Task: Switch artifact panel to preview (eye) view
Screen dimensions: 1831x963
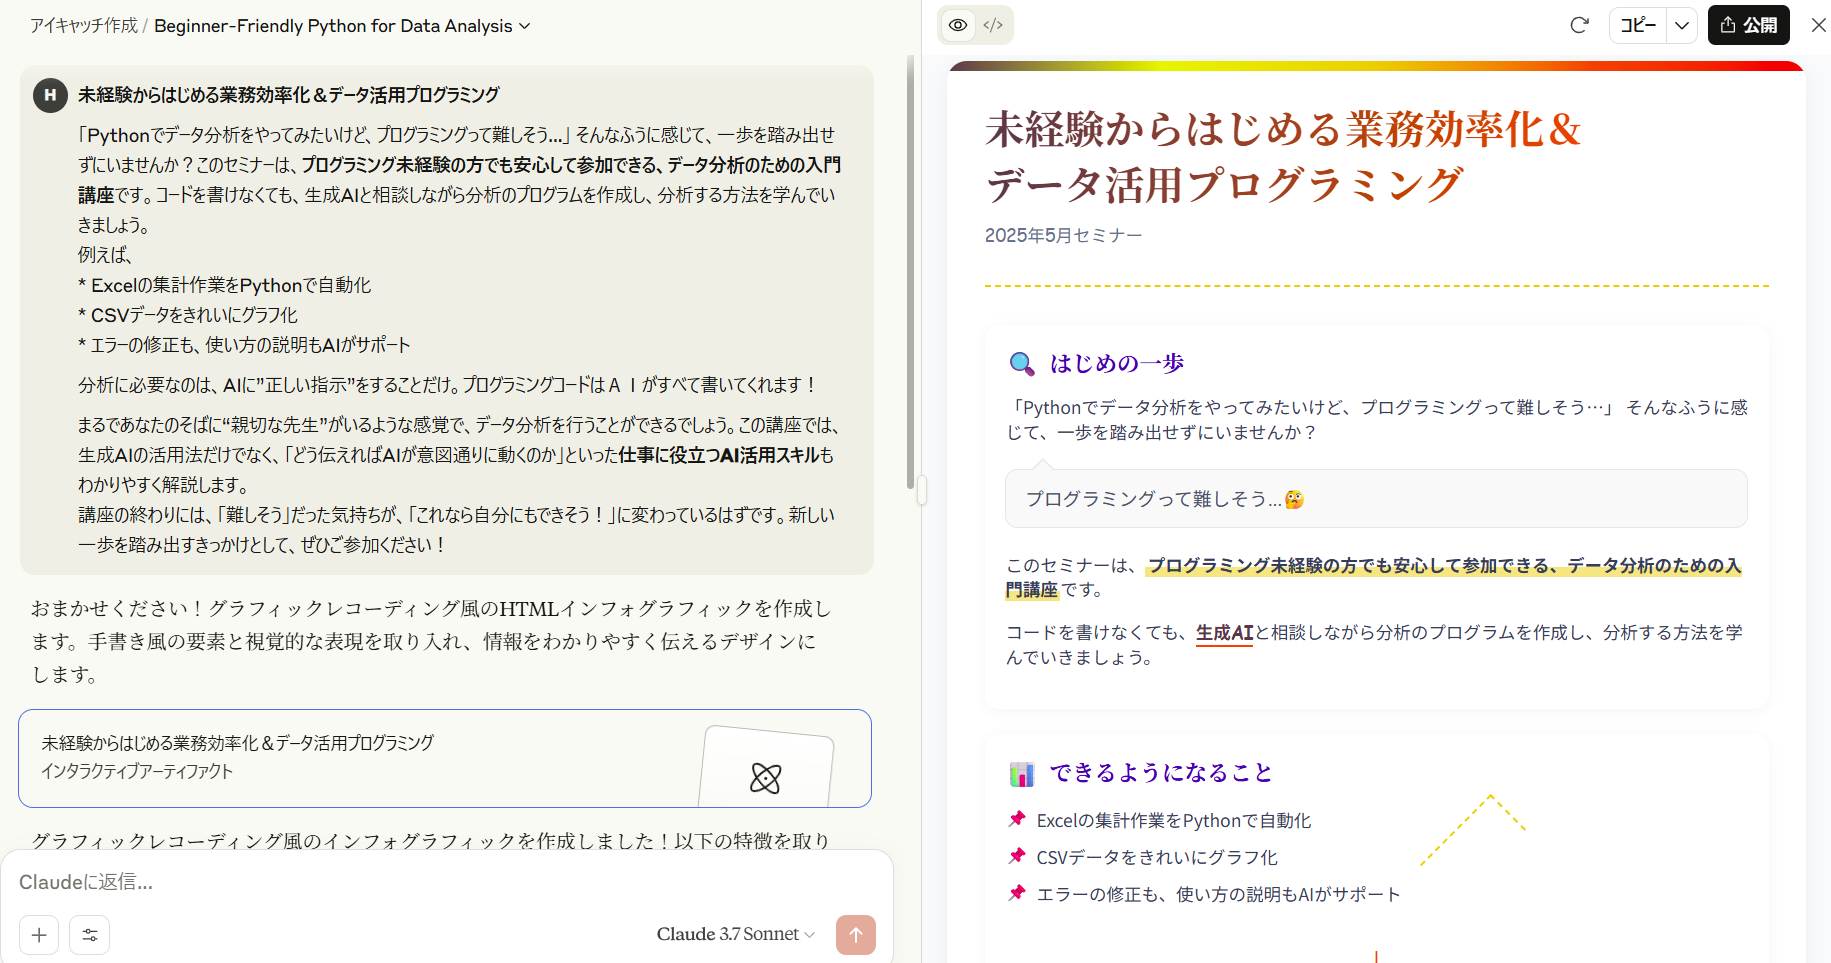Action: point(957,25)
